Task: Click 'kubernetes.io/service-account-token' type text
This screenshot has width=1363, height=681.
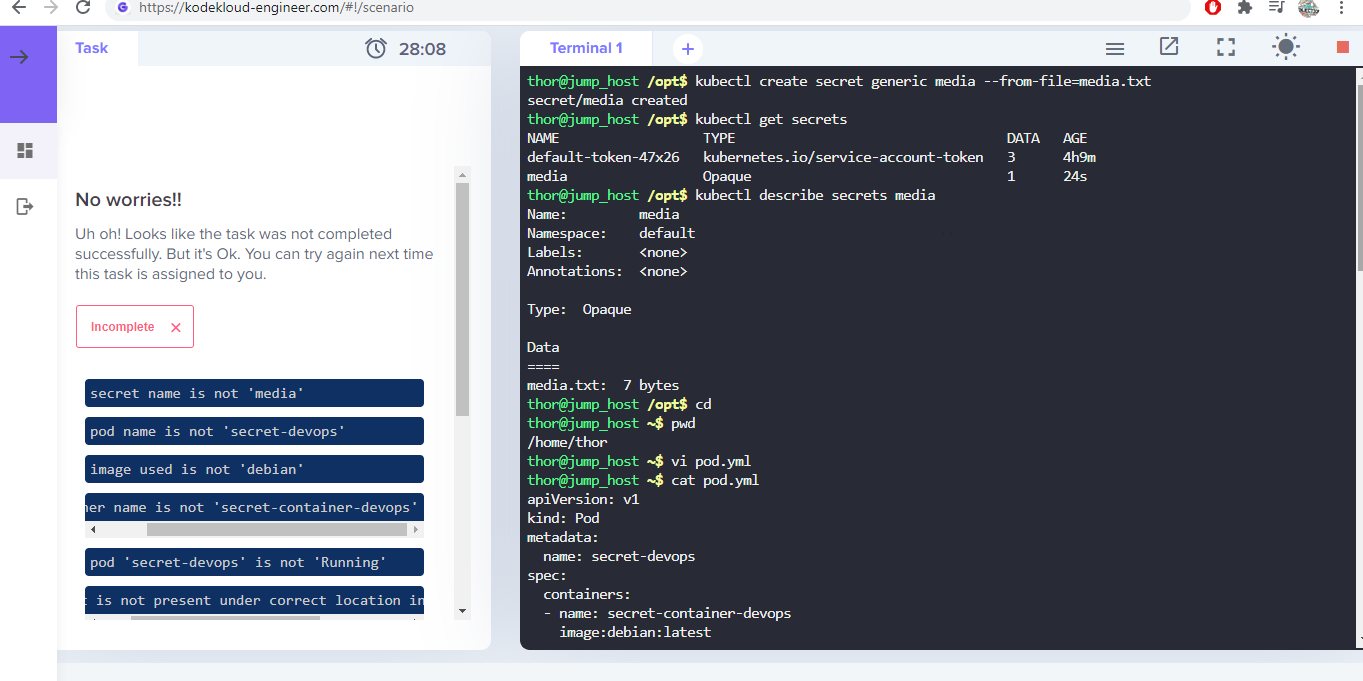Action: (x=843, y=157)
